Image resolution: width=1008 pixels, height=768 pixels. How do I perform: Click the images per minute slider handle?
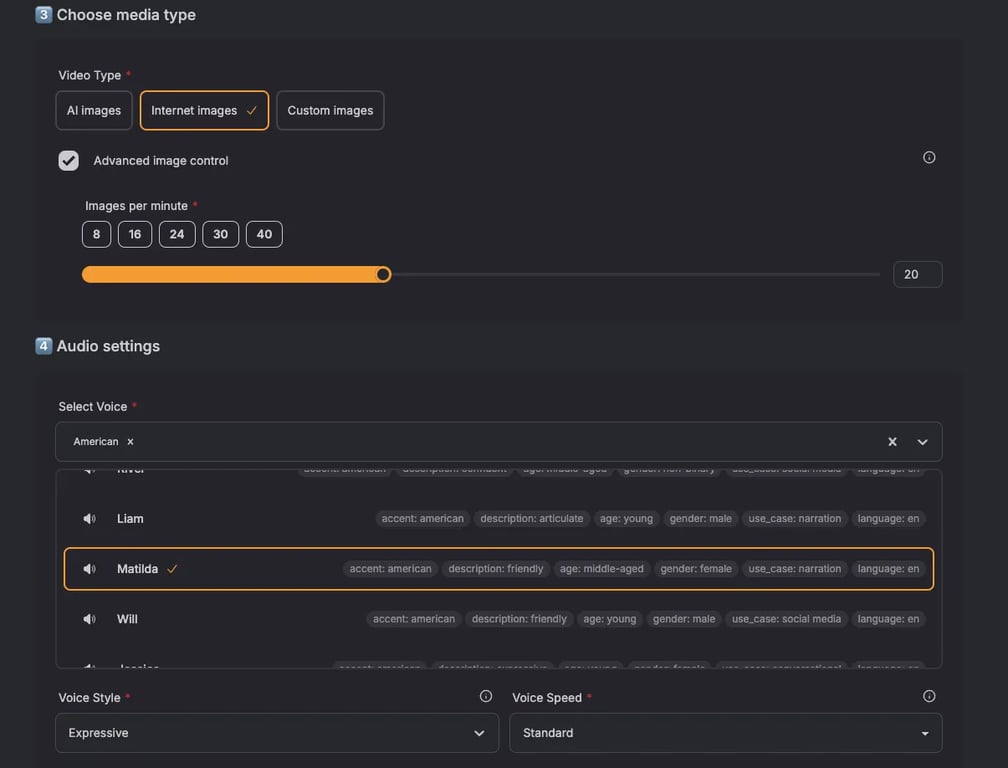click(383, 274)
